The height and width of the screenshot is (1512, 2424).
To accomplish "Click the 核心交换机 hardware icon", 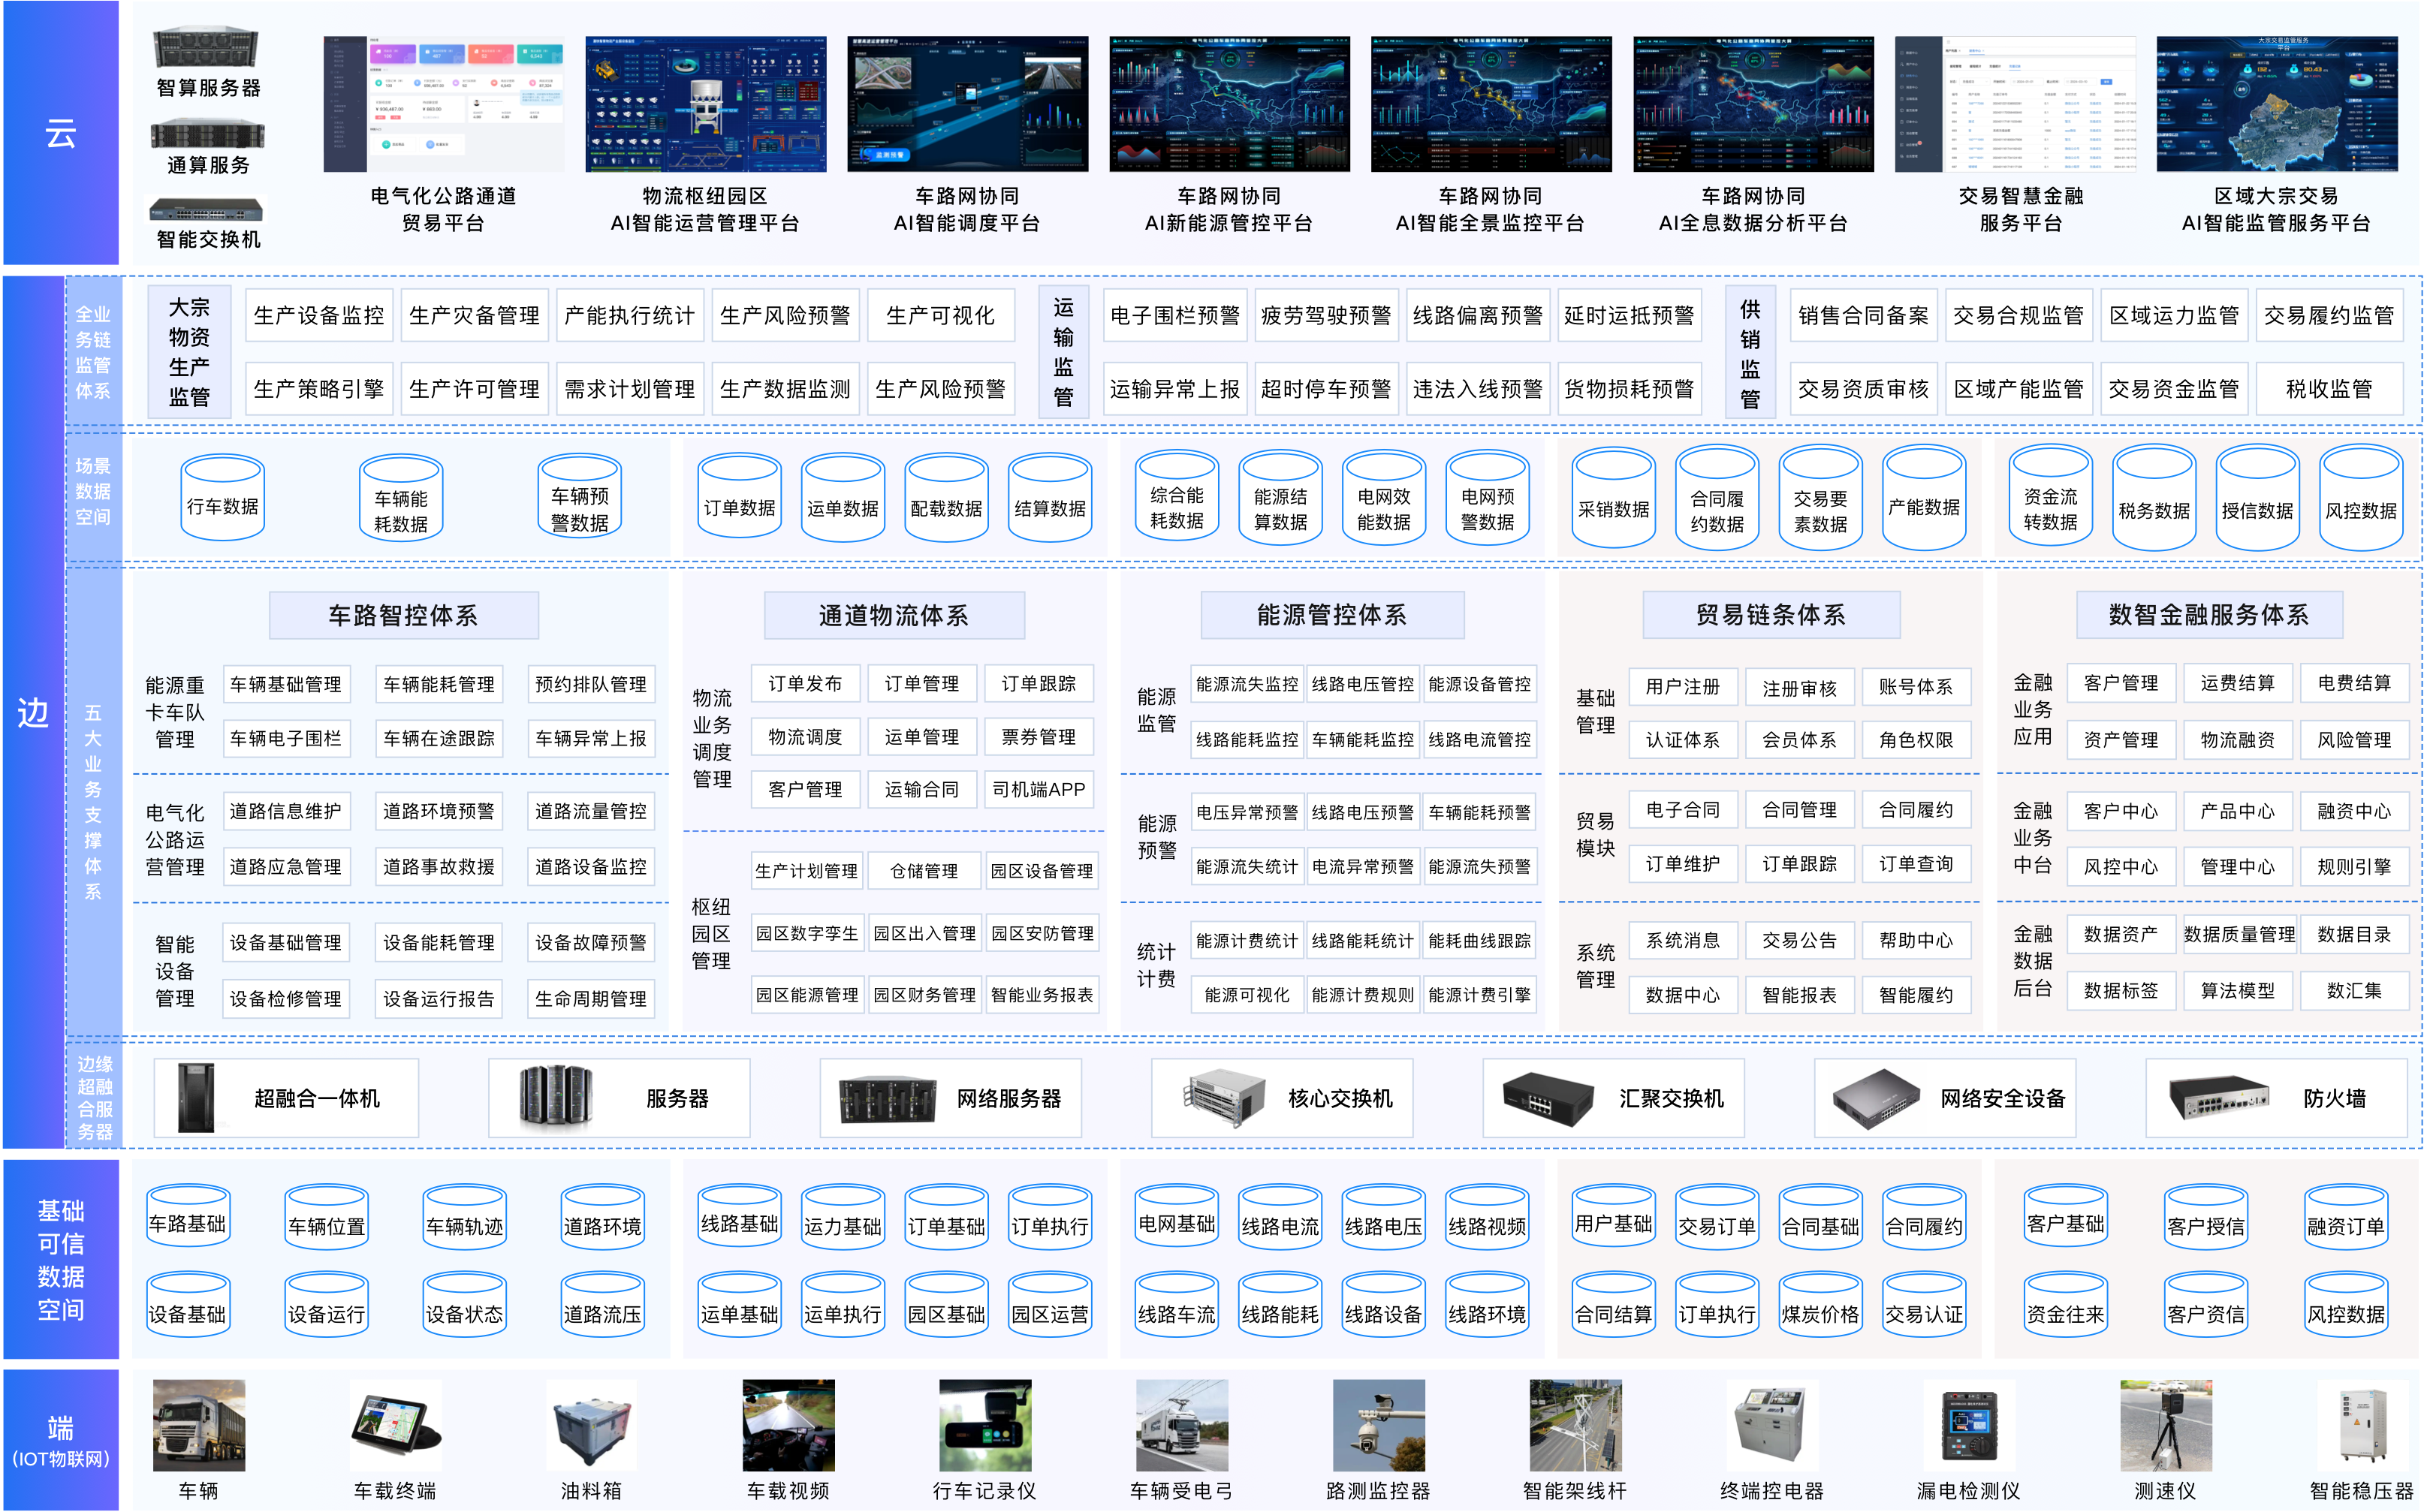I will (x=1224, y=1097).
